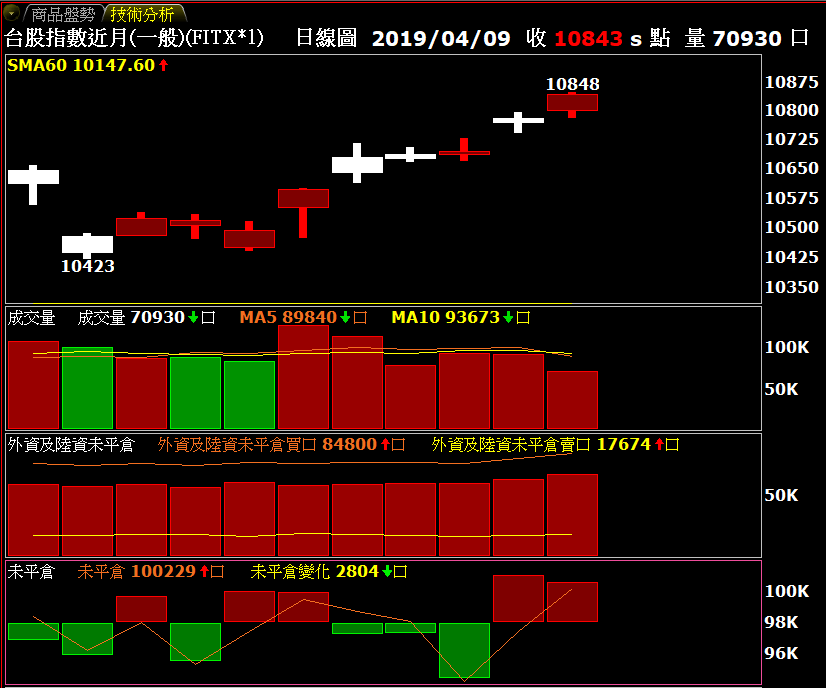Click the 外資及陸資未平倉買口 84800 label
This screenshot has width=826, height=688.
[281, 445]
